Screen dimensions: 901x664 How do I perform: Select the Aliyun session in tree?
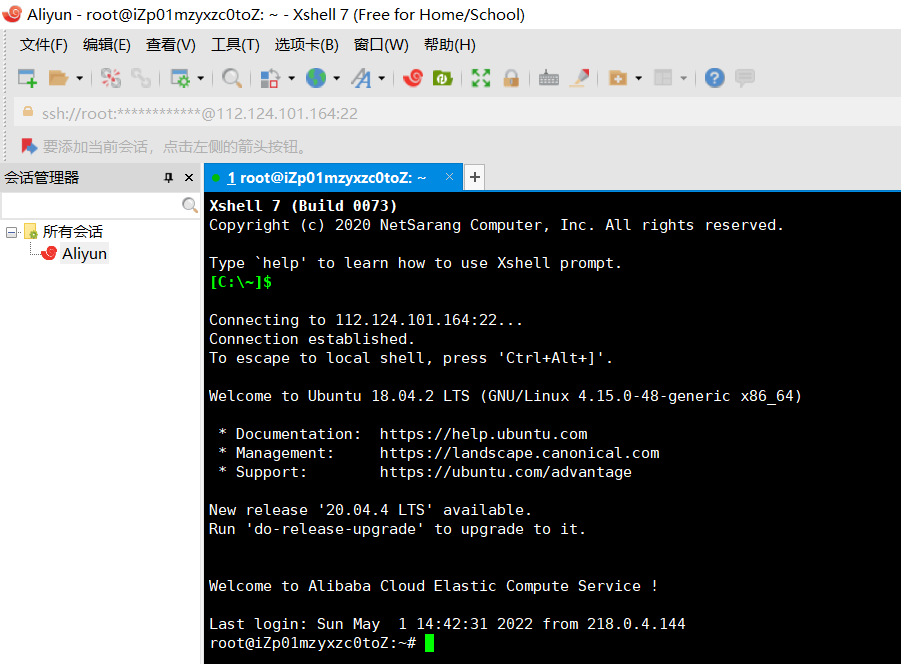point(84,254)
